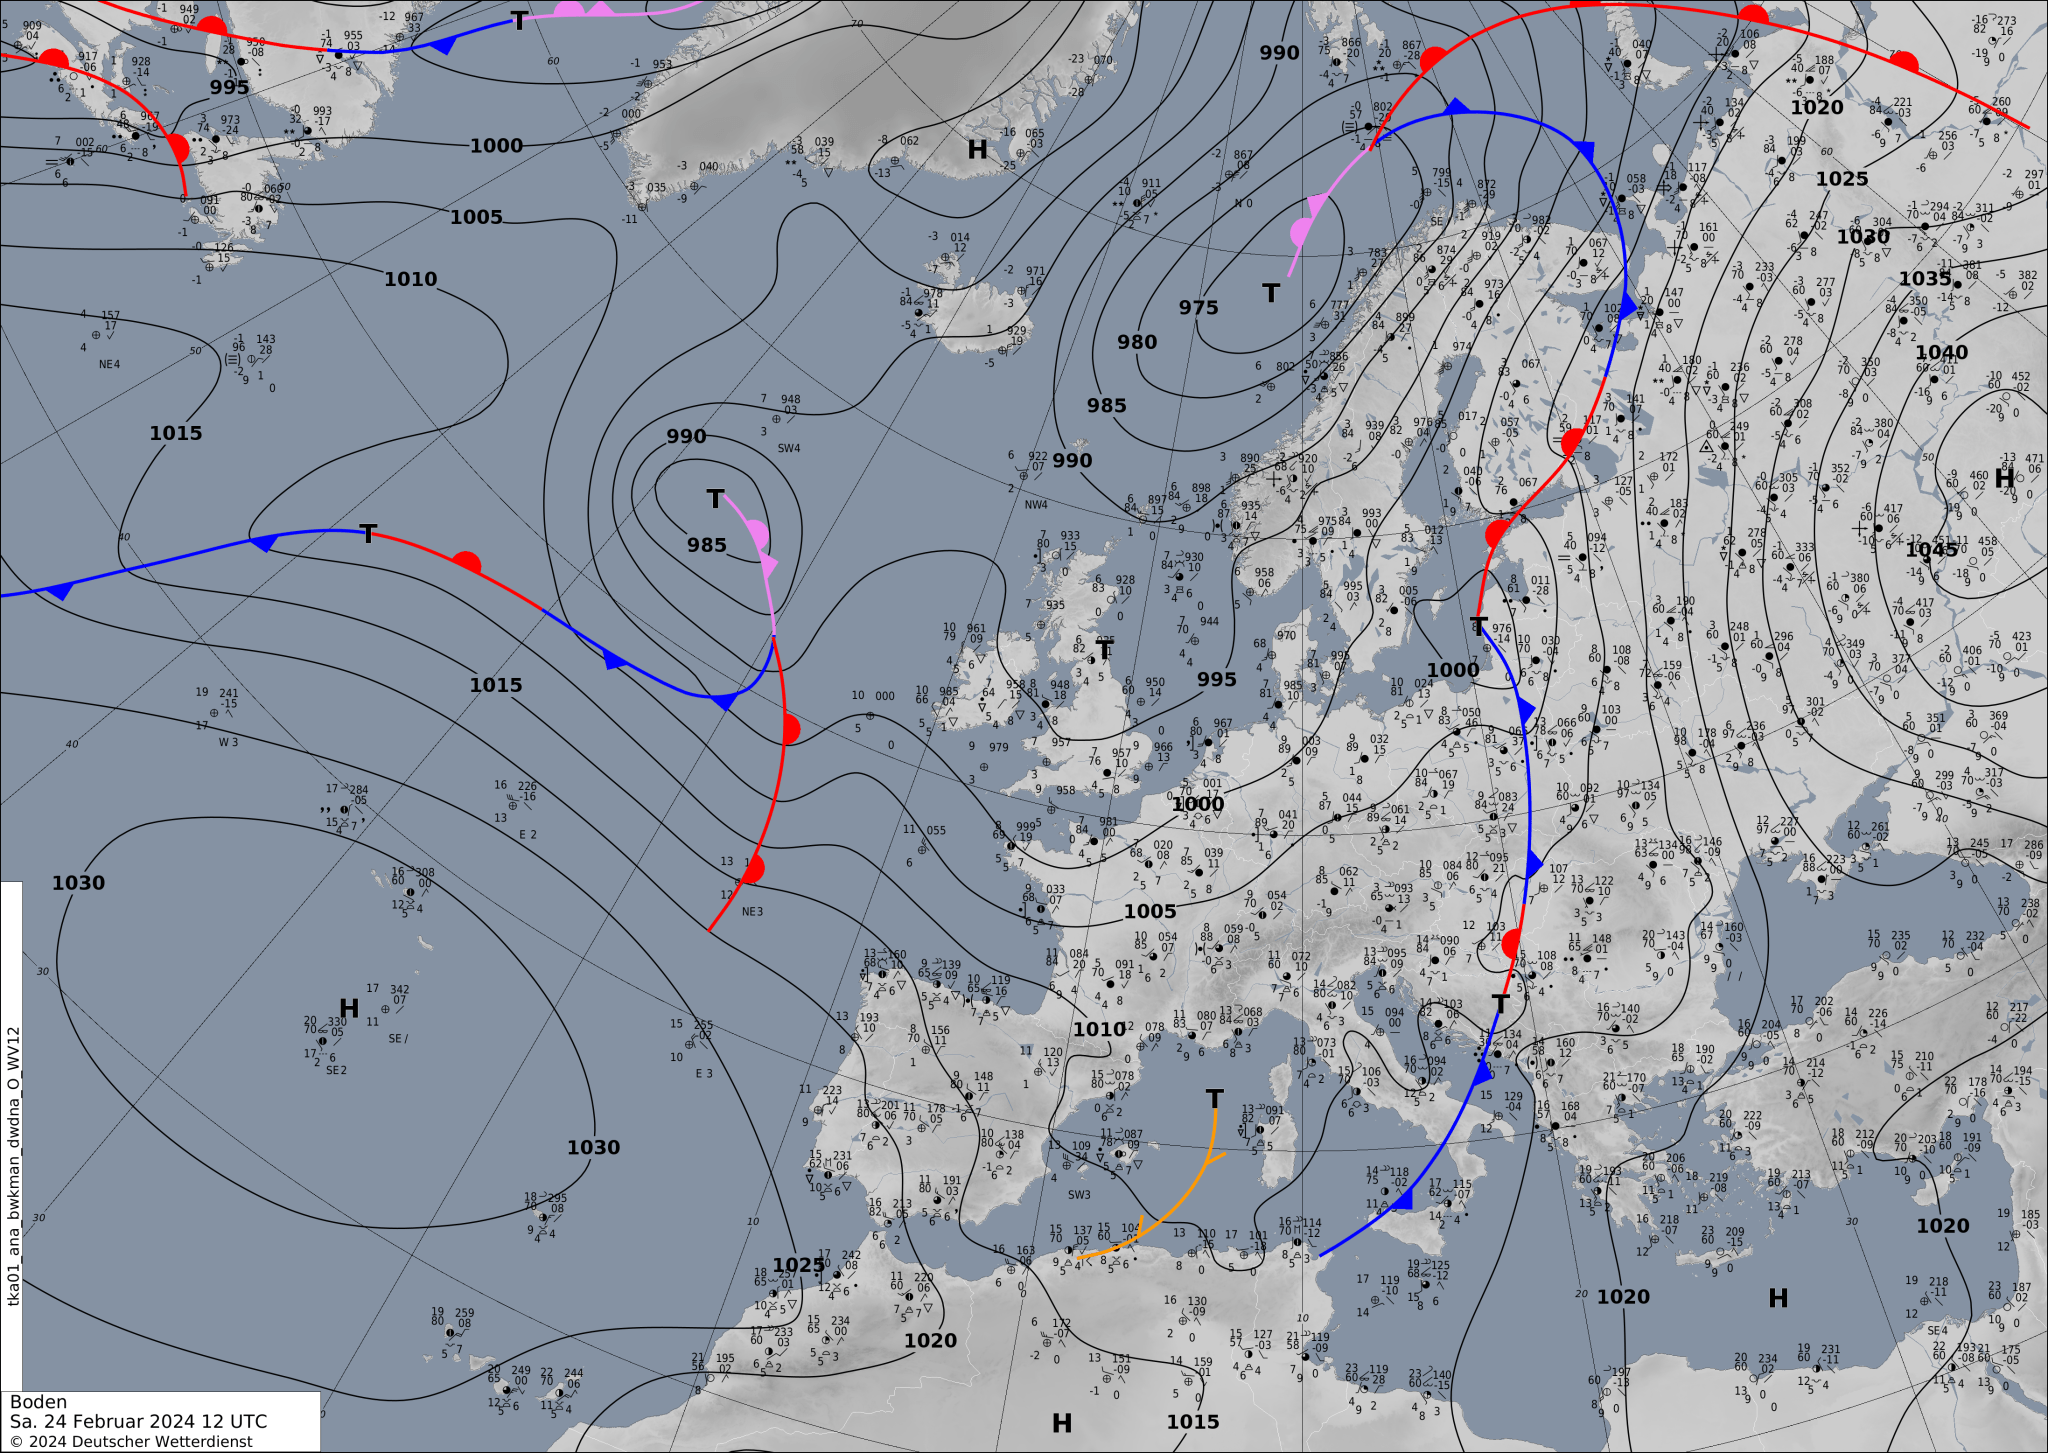Image resolution: width=2048 pixels, height=1453 pixels.
Task: Click the "975" isobar label
Action: [x=1198, y=307]
